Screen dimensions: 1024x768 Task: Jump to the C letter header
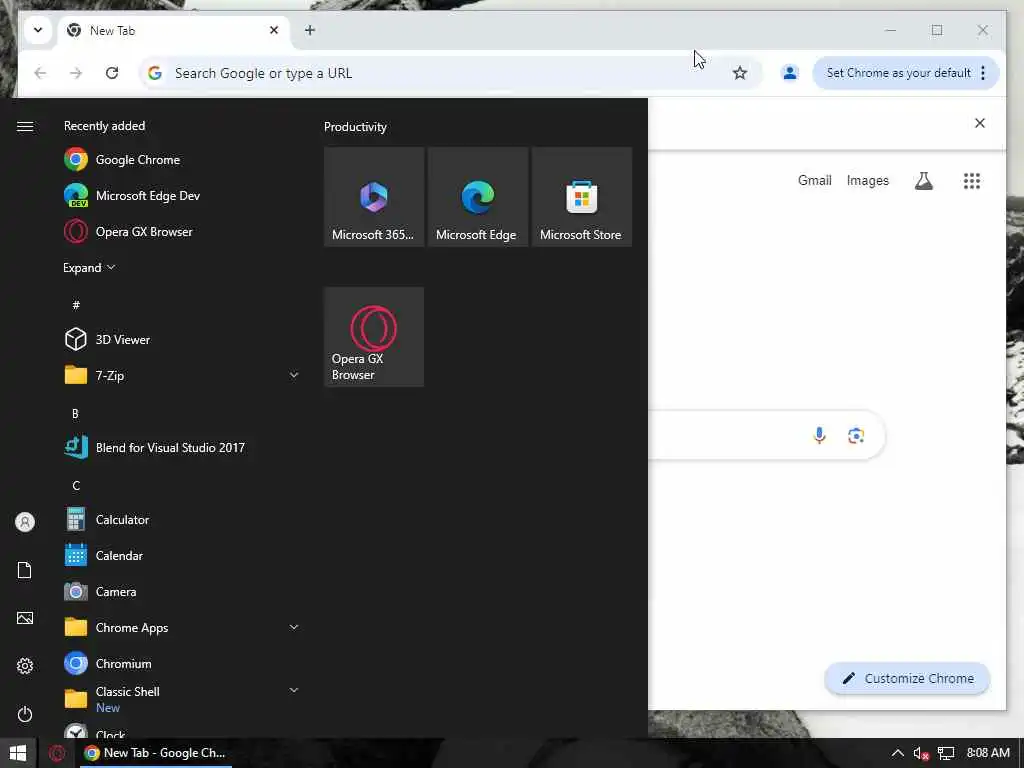click(x=76, y=485)
